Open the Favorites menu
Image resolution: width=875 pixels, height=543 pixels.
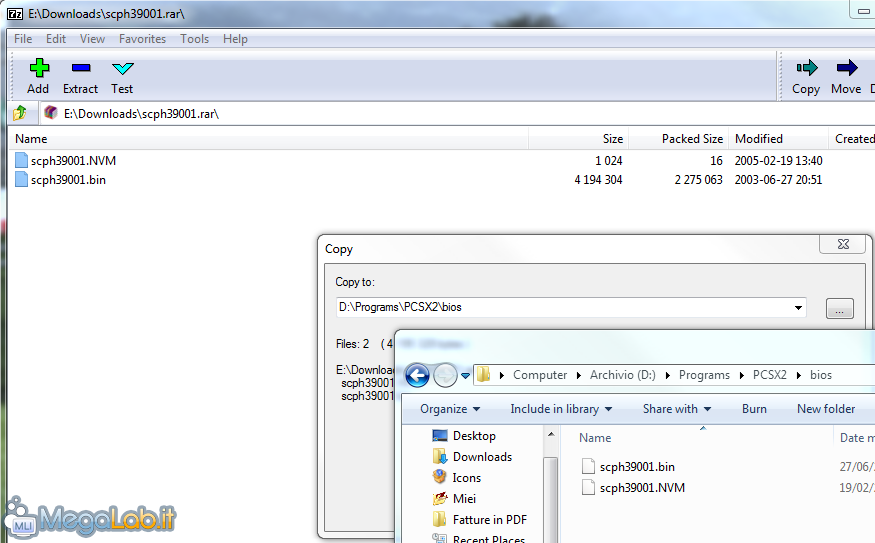142,39
